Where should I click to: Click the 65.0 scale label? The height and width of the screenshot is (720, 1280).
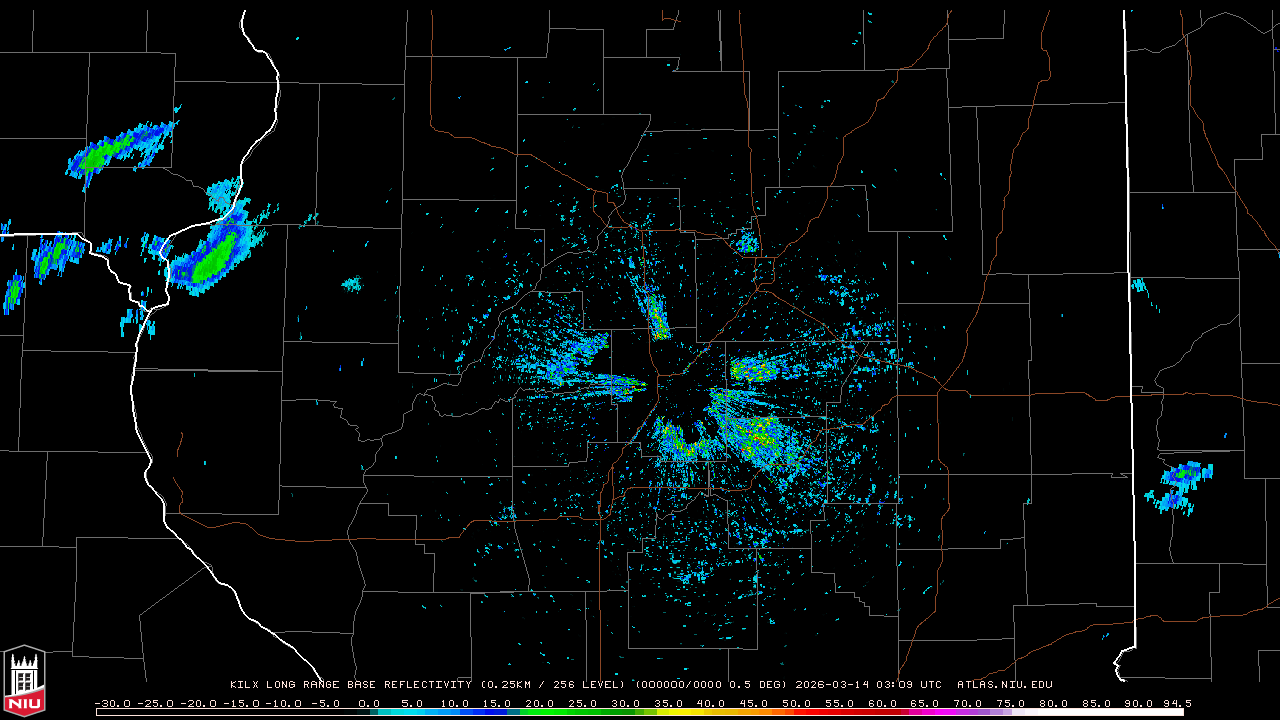click(x=924, y=703)
